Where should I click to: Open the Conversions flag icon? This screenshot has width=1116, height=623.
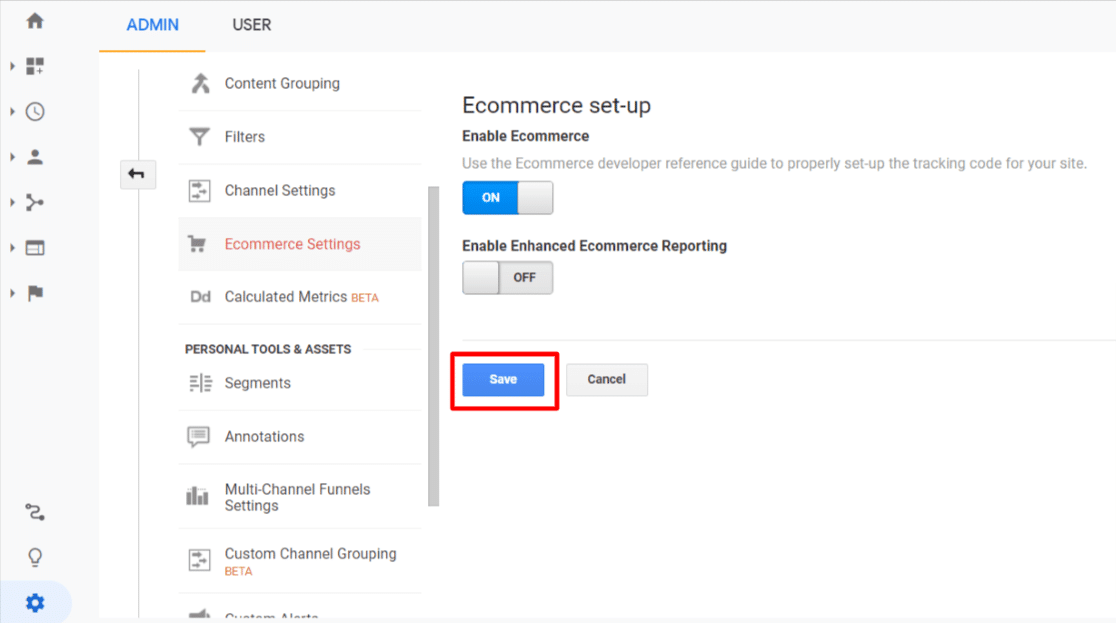tap(35, 293)
